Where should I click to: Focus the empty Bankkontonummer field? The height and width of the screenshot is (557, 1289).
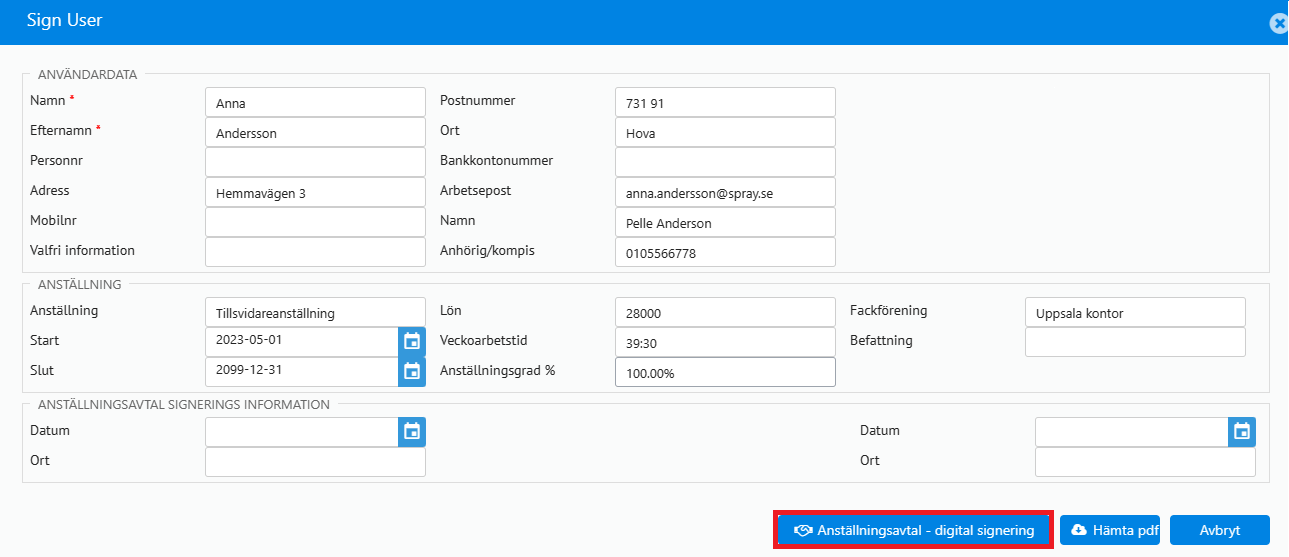725,162
